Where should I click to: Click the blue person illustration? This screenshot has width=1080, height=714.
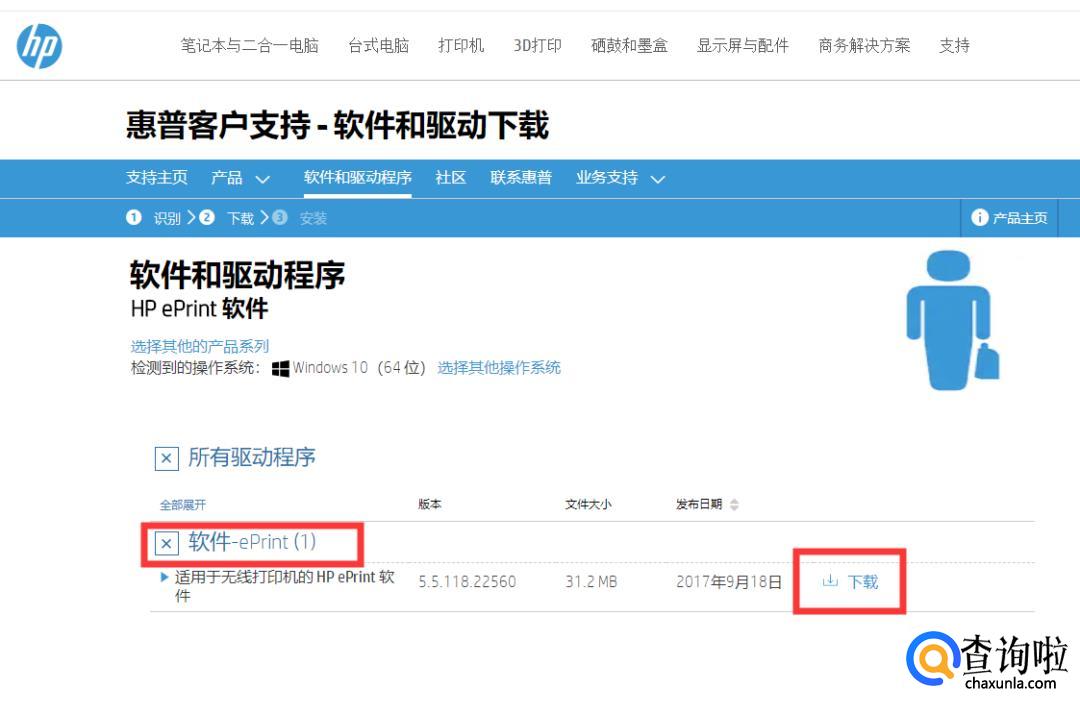952,319
